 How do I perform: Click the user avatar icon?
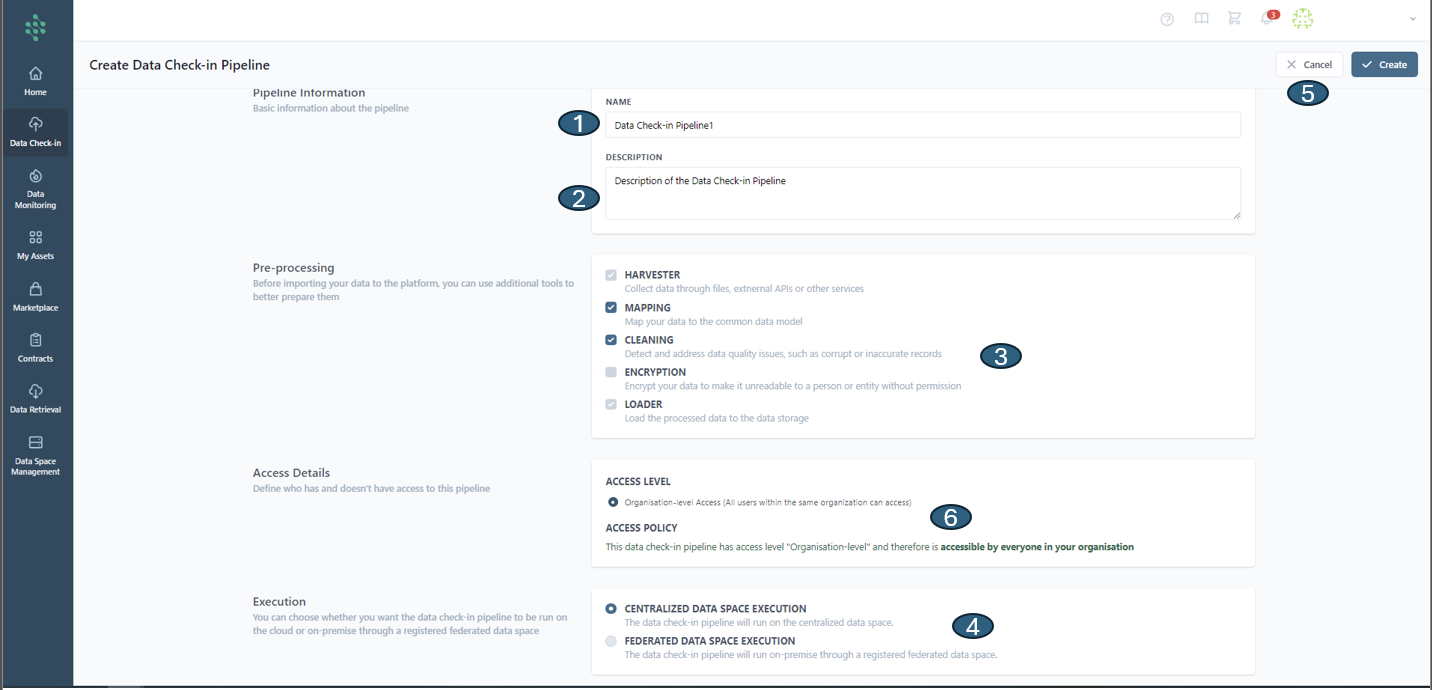click(1302, 19)
